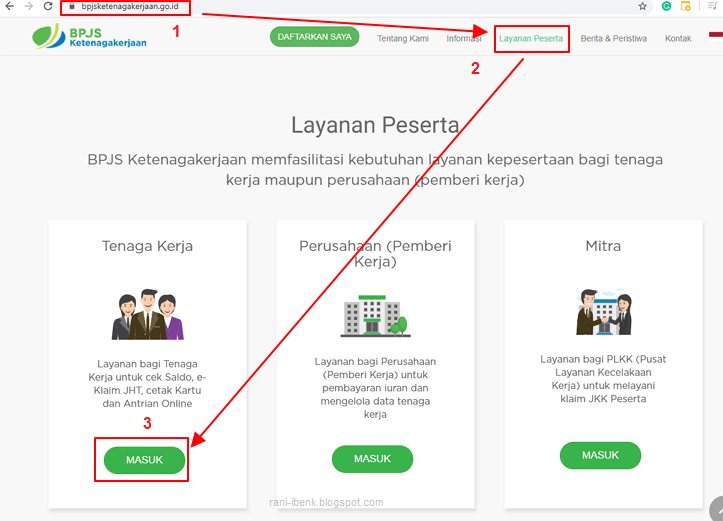The width and height of the screenshot is (723, 521).
Task: Click the Tenaga Kerja three-people illustration
Action: 148,315
